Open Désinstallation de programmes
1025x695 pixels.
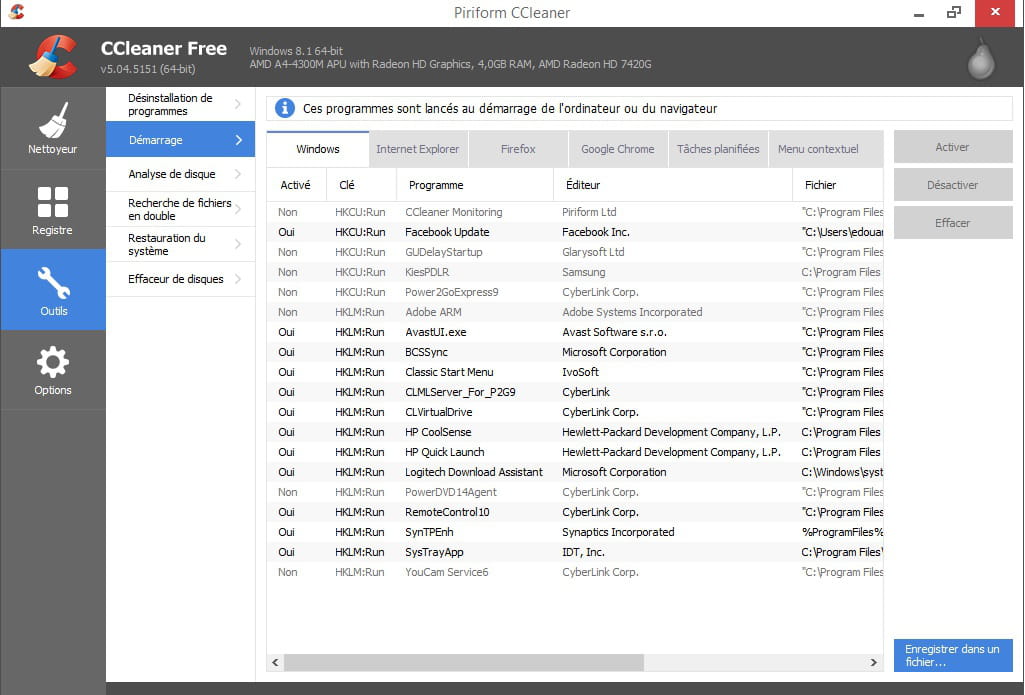(180, 105)
